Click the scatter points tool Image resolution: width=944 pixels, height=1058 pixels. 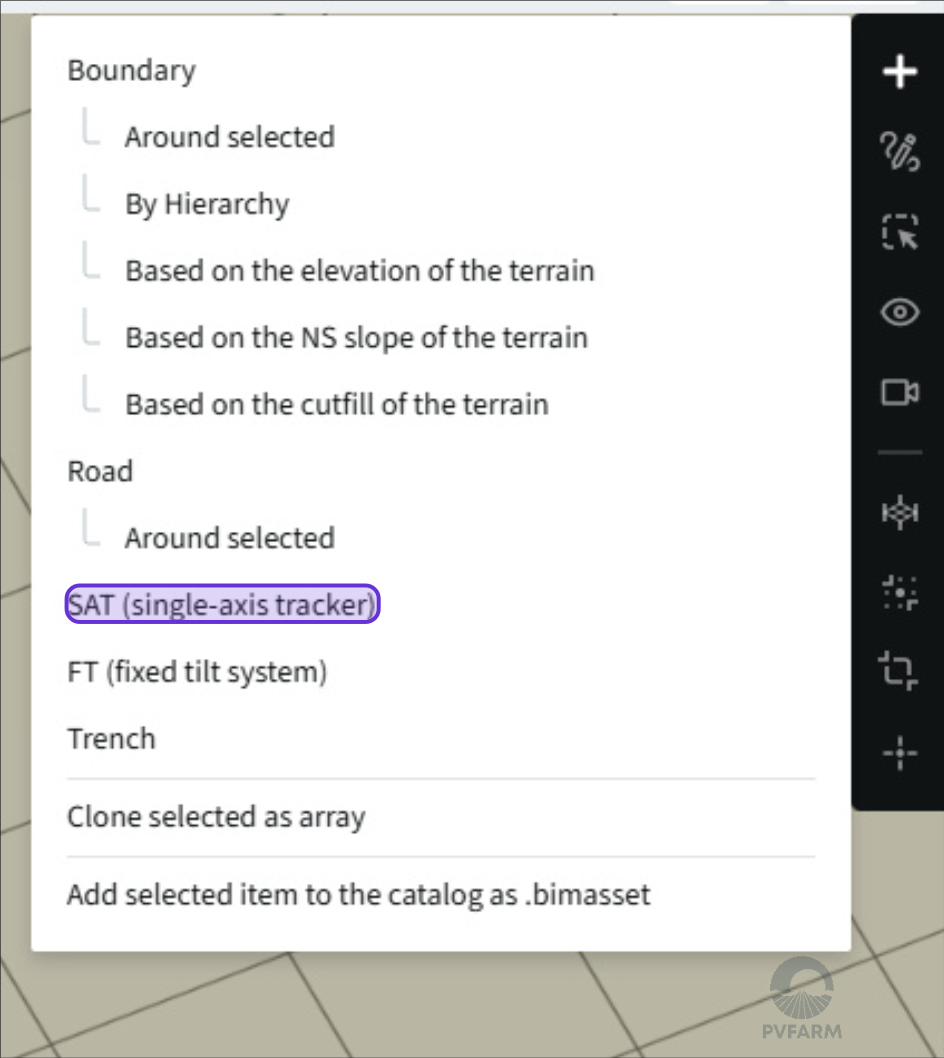(x=899, y=592)
